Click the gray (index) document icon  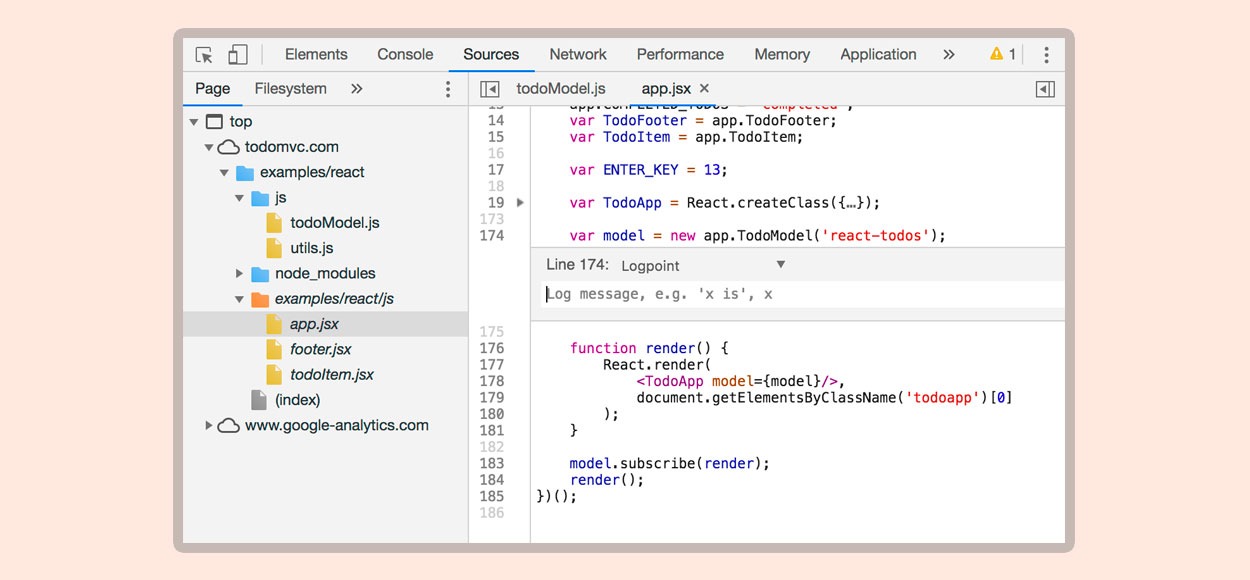point(259,400)
